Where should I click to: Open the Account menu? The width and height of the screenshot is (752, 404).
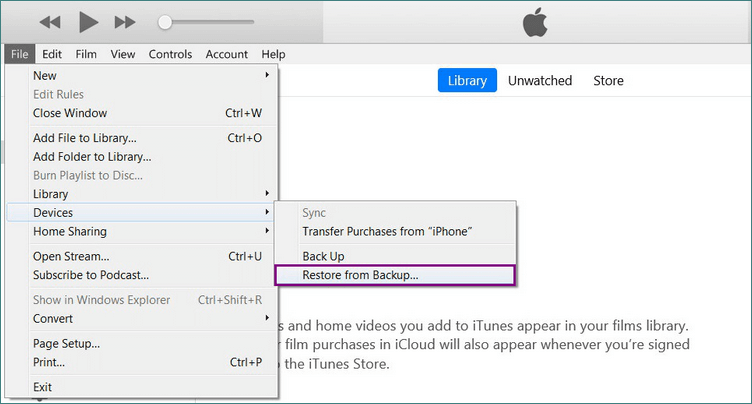pos(226,54)
